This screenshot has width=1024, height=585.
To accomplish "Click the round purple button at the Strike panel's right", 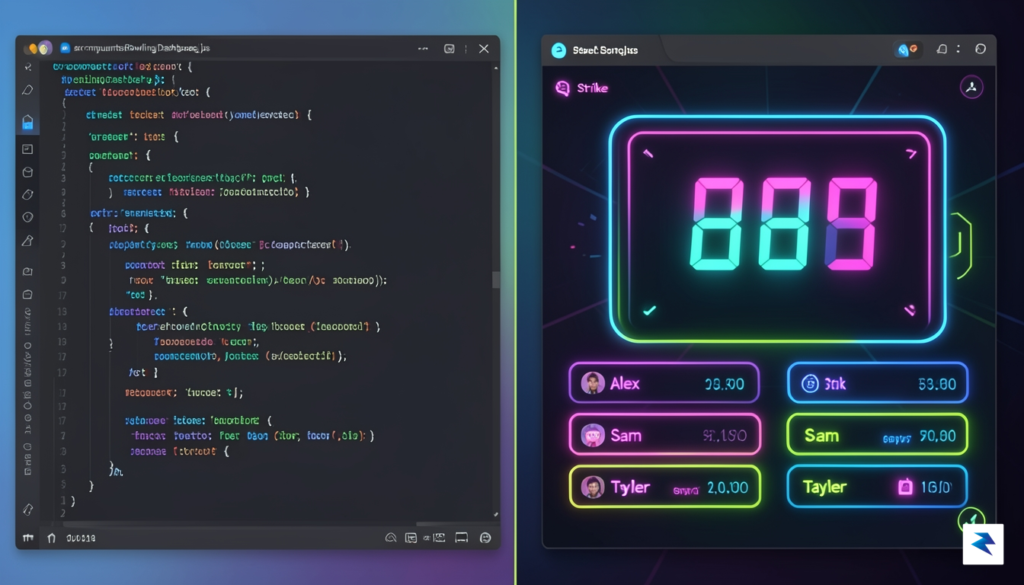I will pyautogui.click(x=972, y=87).
